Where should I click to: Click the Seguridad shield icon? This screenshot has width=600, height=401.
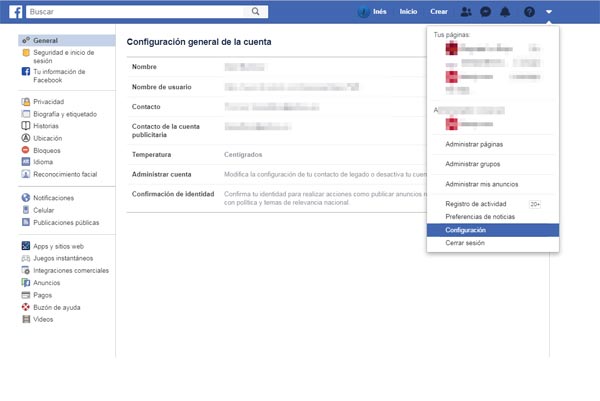pyautogui.click(x=26, y=53)
